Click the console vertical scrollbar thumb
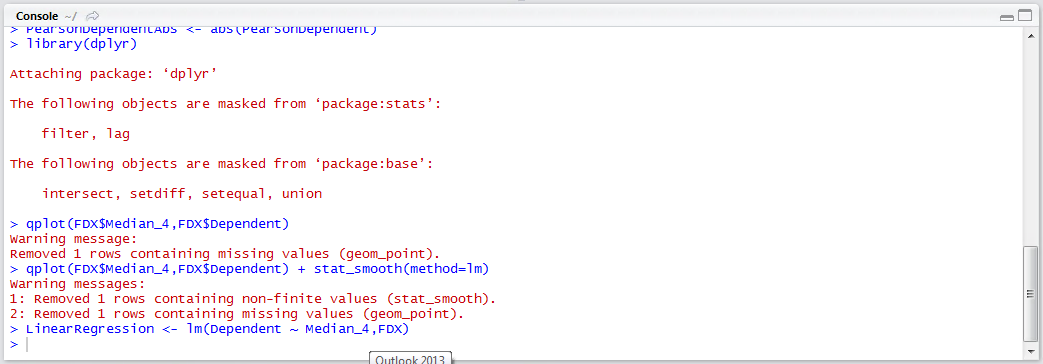This screenshot has width=1043, height=364. coord(1030,293)
